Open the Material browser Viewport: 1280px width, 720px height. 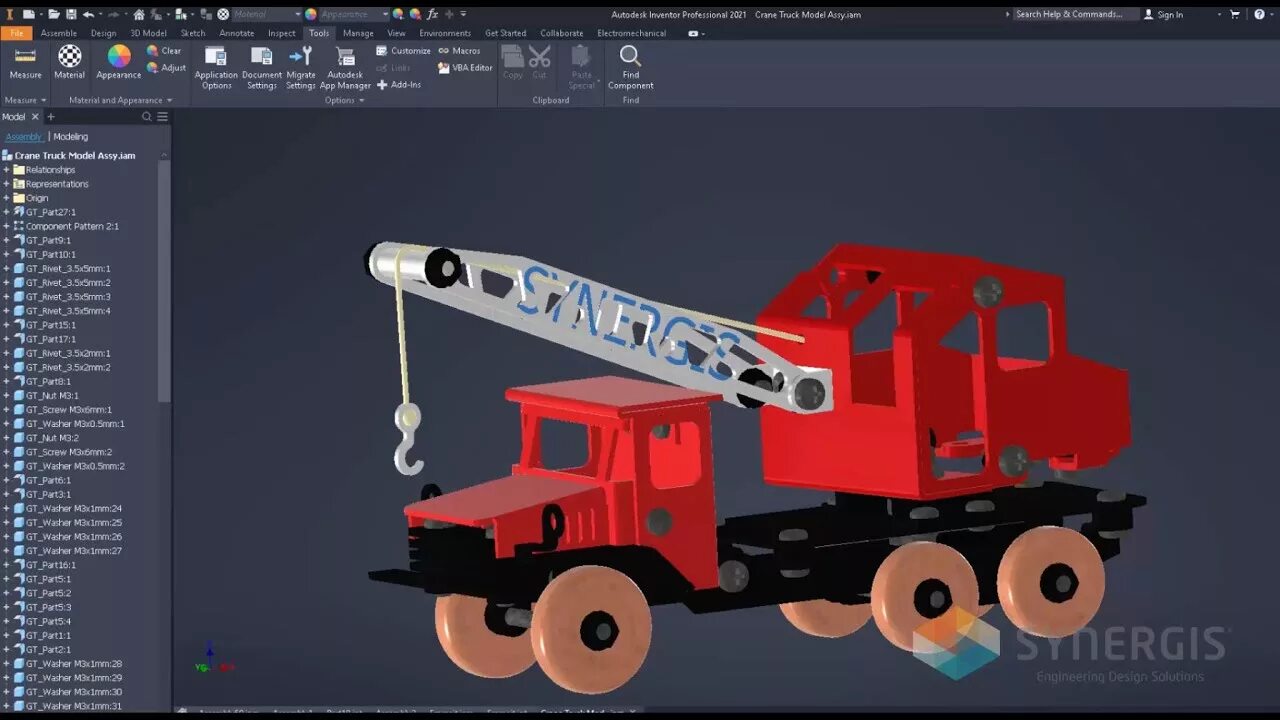(x=69, y=63)
